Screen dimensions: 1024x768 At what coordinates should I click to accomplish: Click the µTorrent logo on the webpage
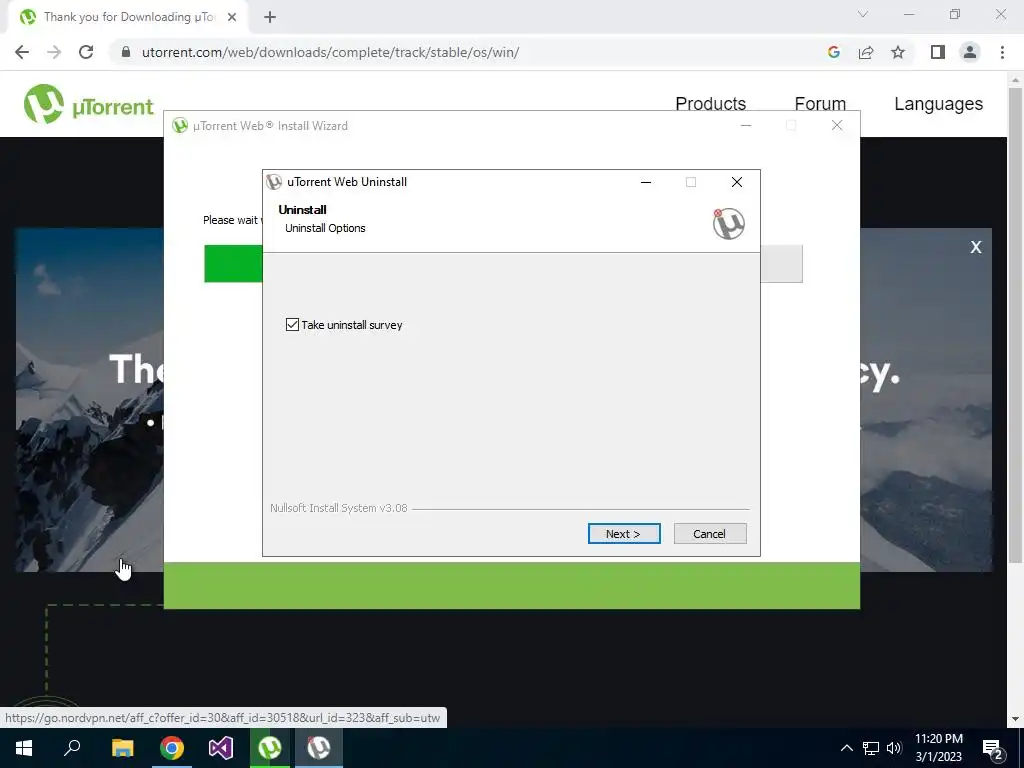88,104
